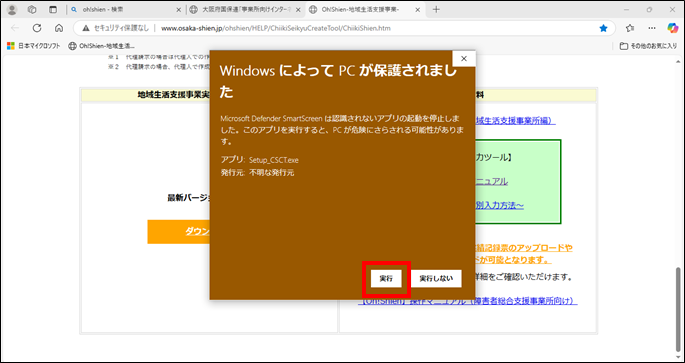
Task: Open the OhlShien-地域生活 bookmark
Action: pos(102,46)
